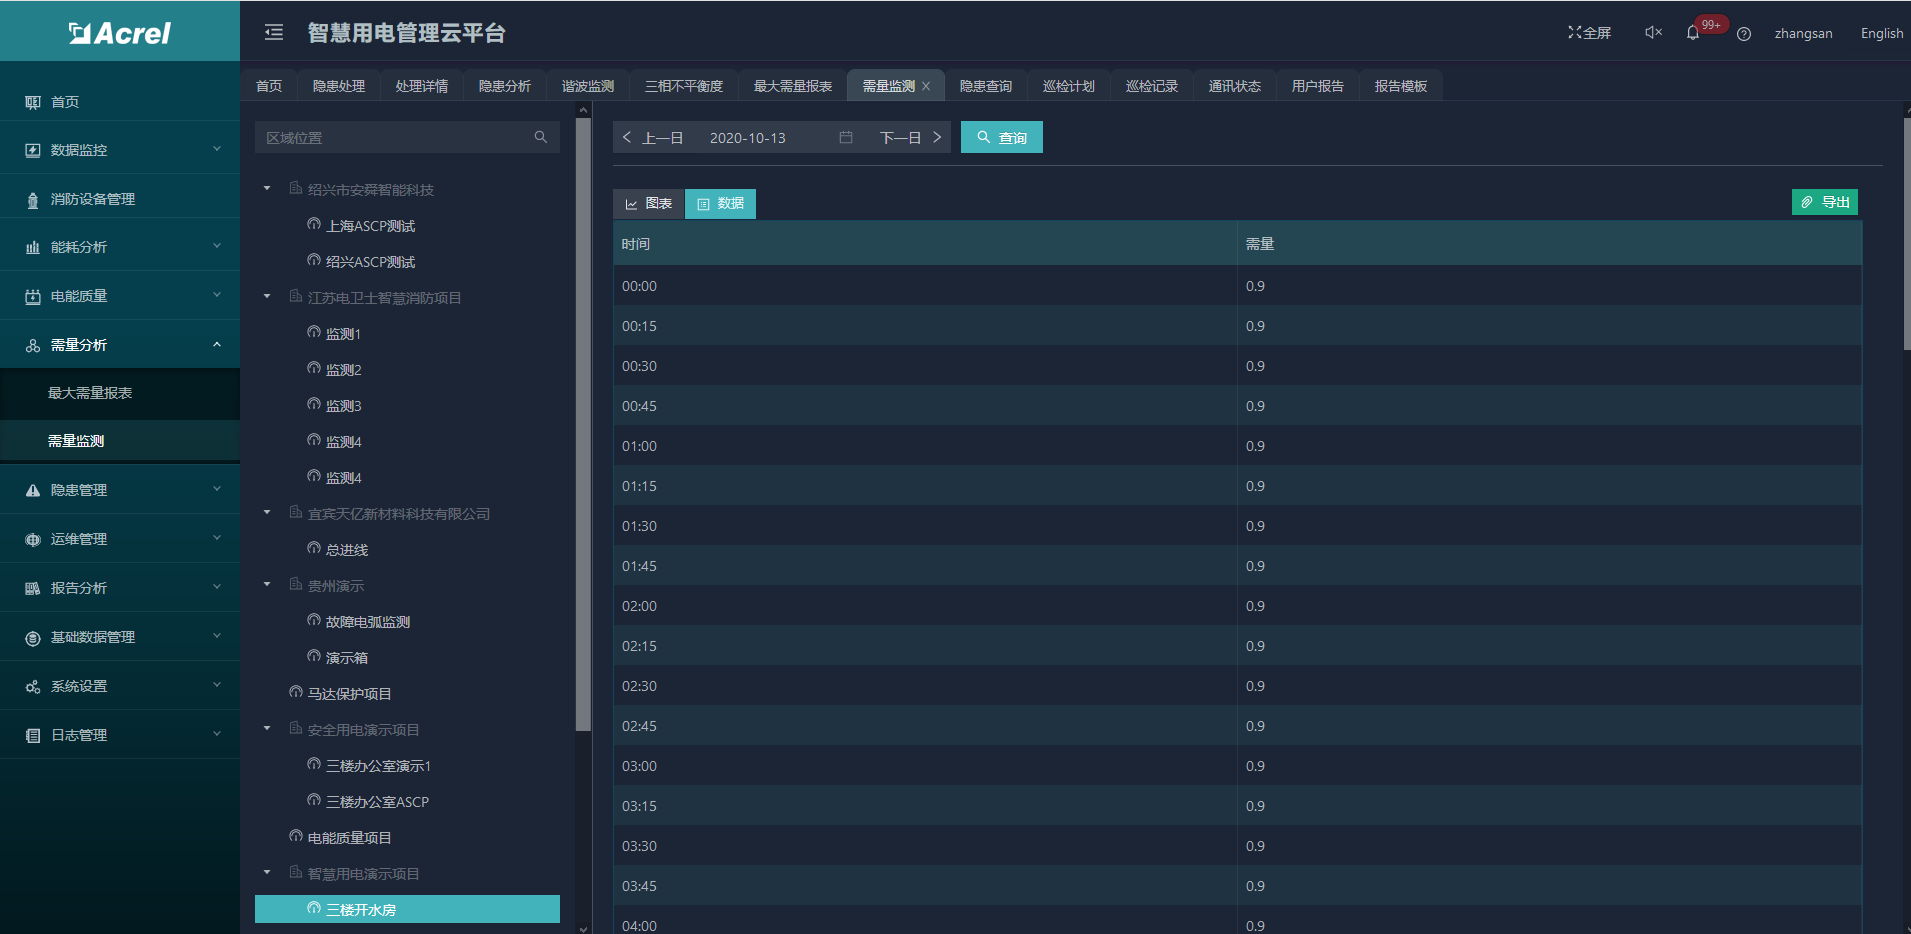Collapse 需量分析 sidebar menu
Viewport: 1911px width, 934px height.
pyautogui.click(x=120, y=345)
